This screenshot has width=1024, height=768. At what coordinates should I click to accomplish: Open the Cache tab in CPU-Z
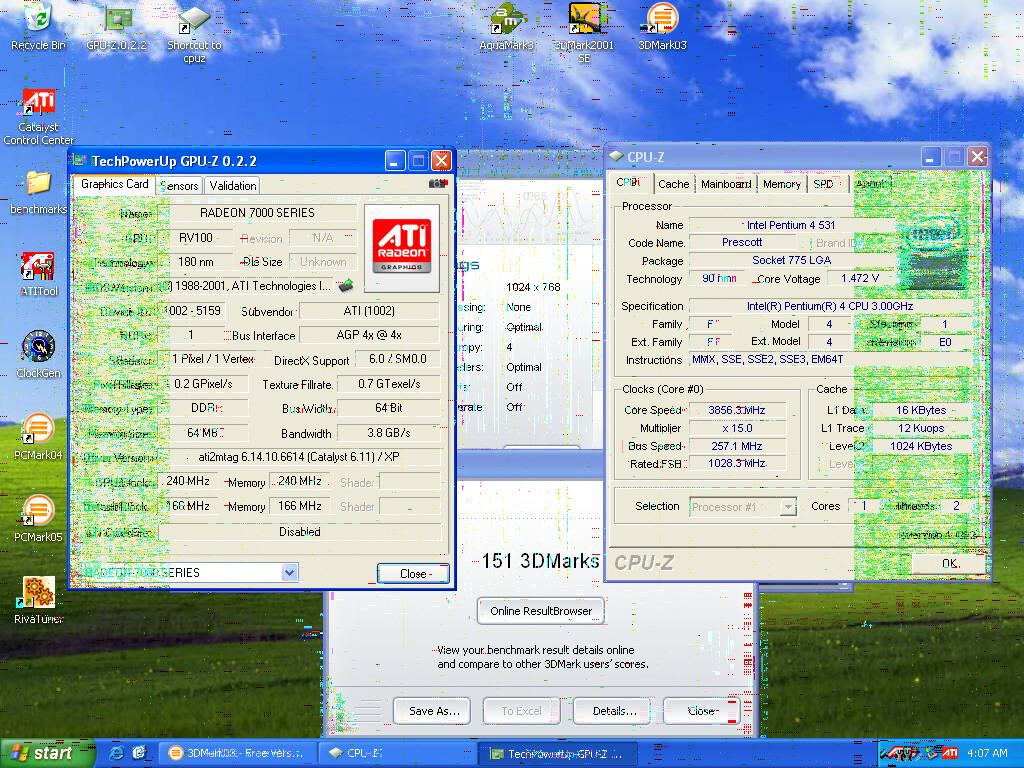(673, 184)
